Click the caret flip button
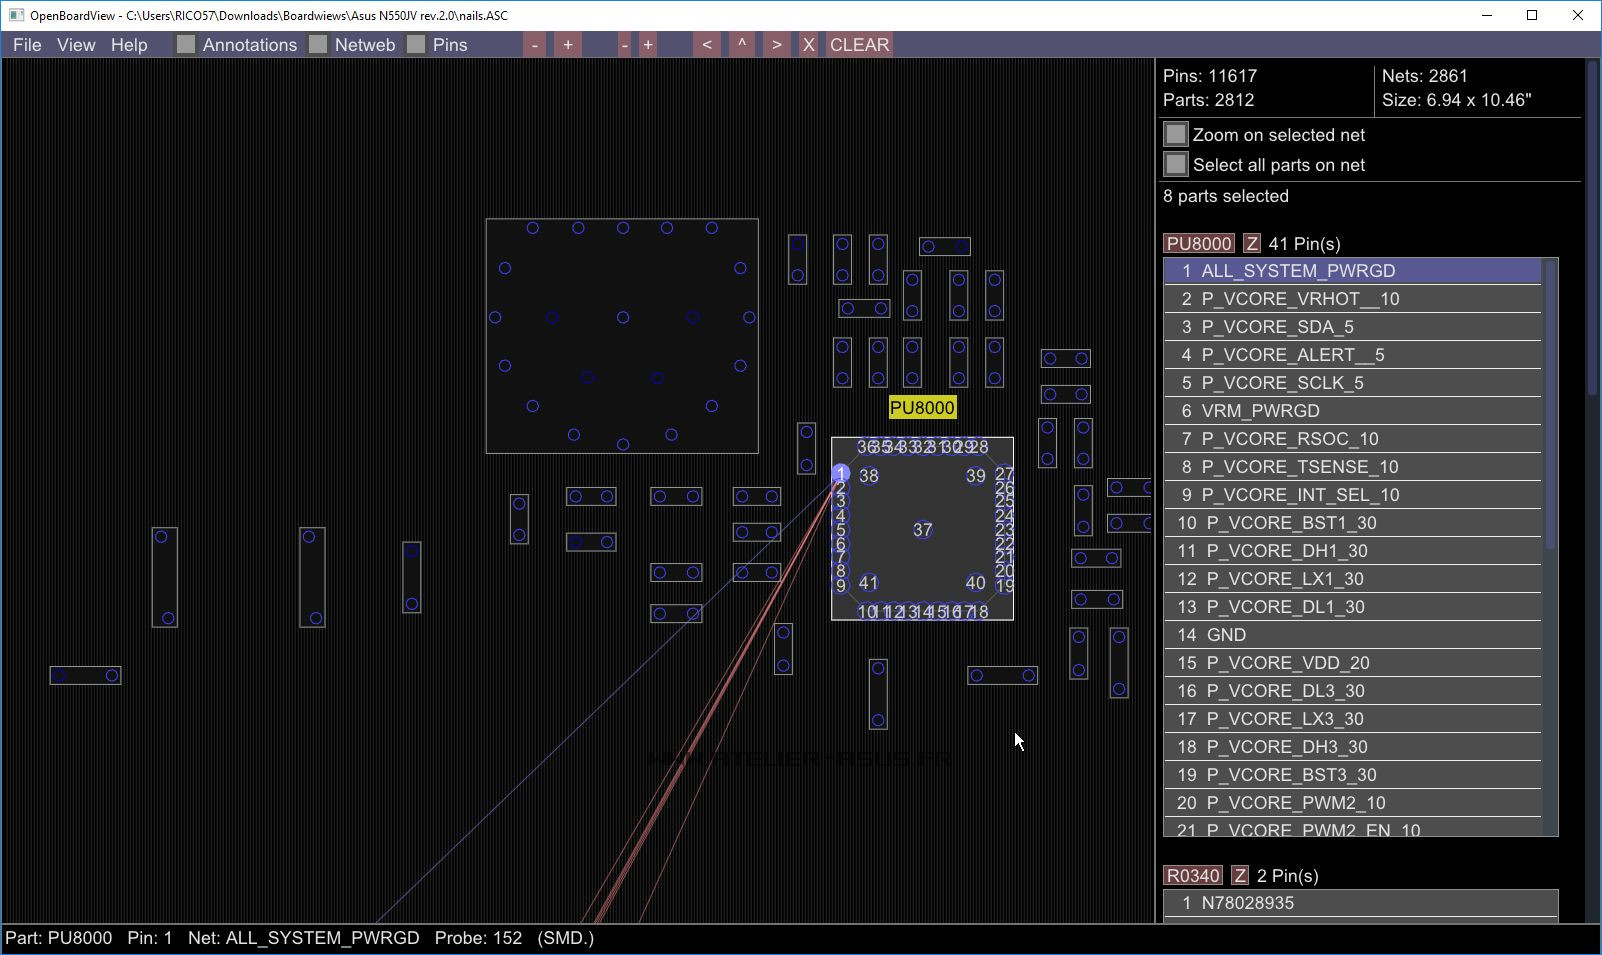The image size is (1602, 955). click(x=742, y=45)
